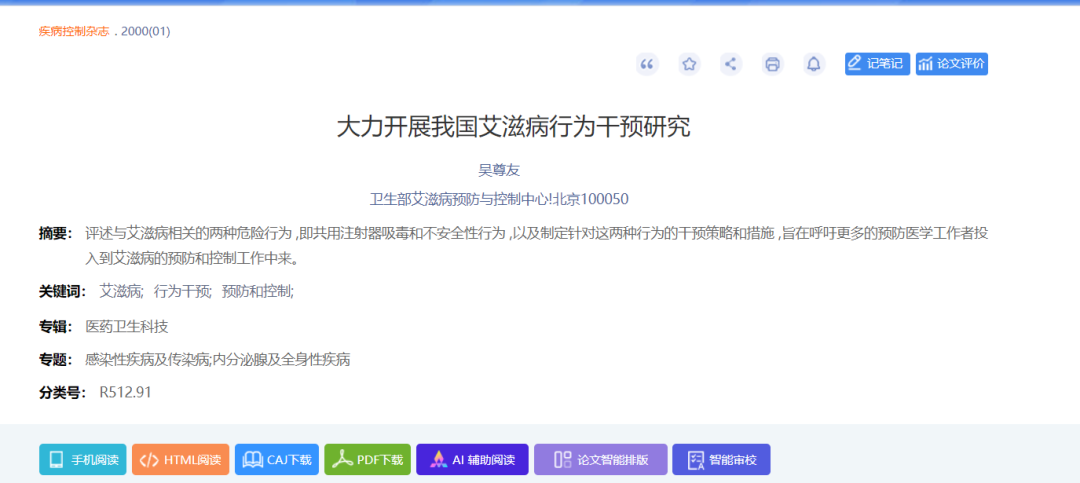
Task: Click 感染性疾病及传染病 topic text
Action: pos(147,360)
